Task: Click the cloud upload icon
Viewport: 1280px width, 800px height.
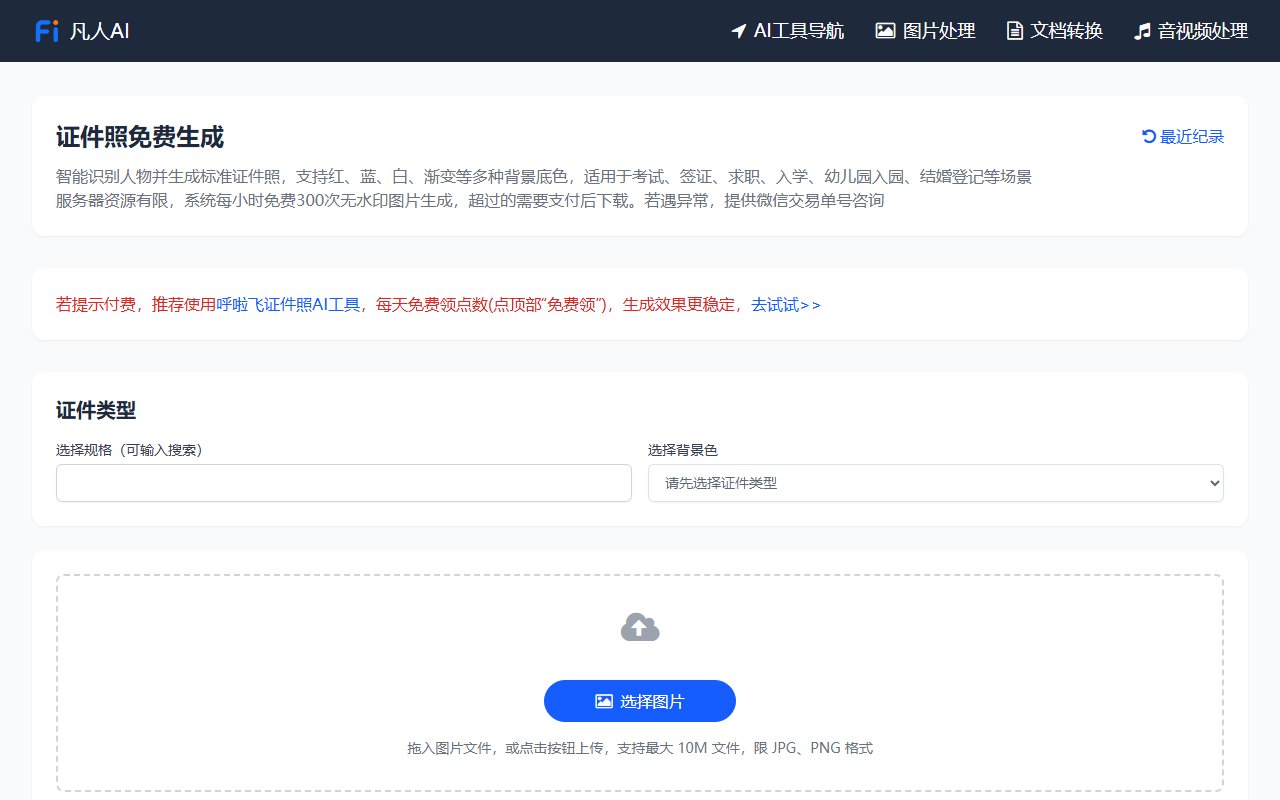Action: (640, 627)
